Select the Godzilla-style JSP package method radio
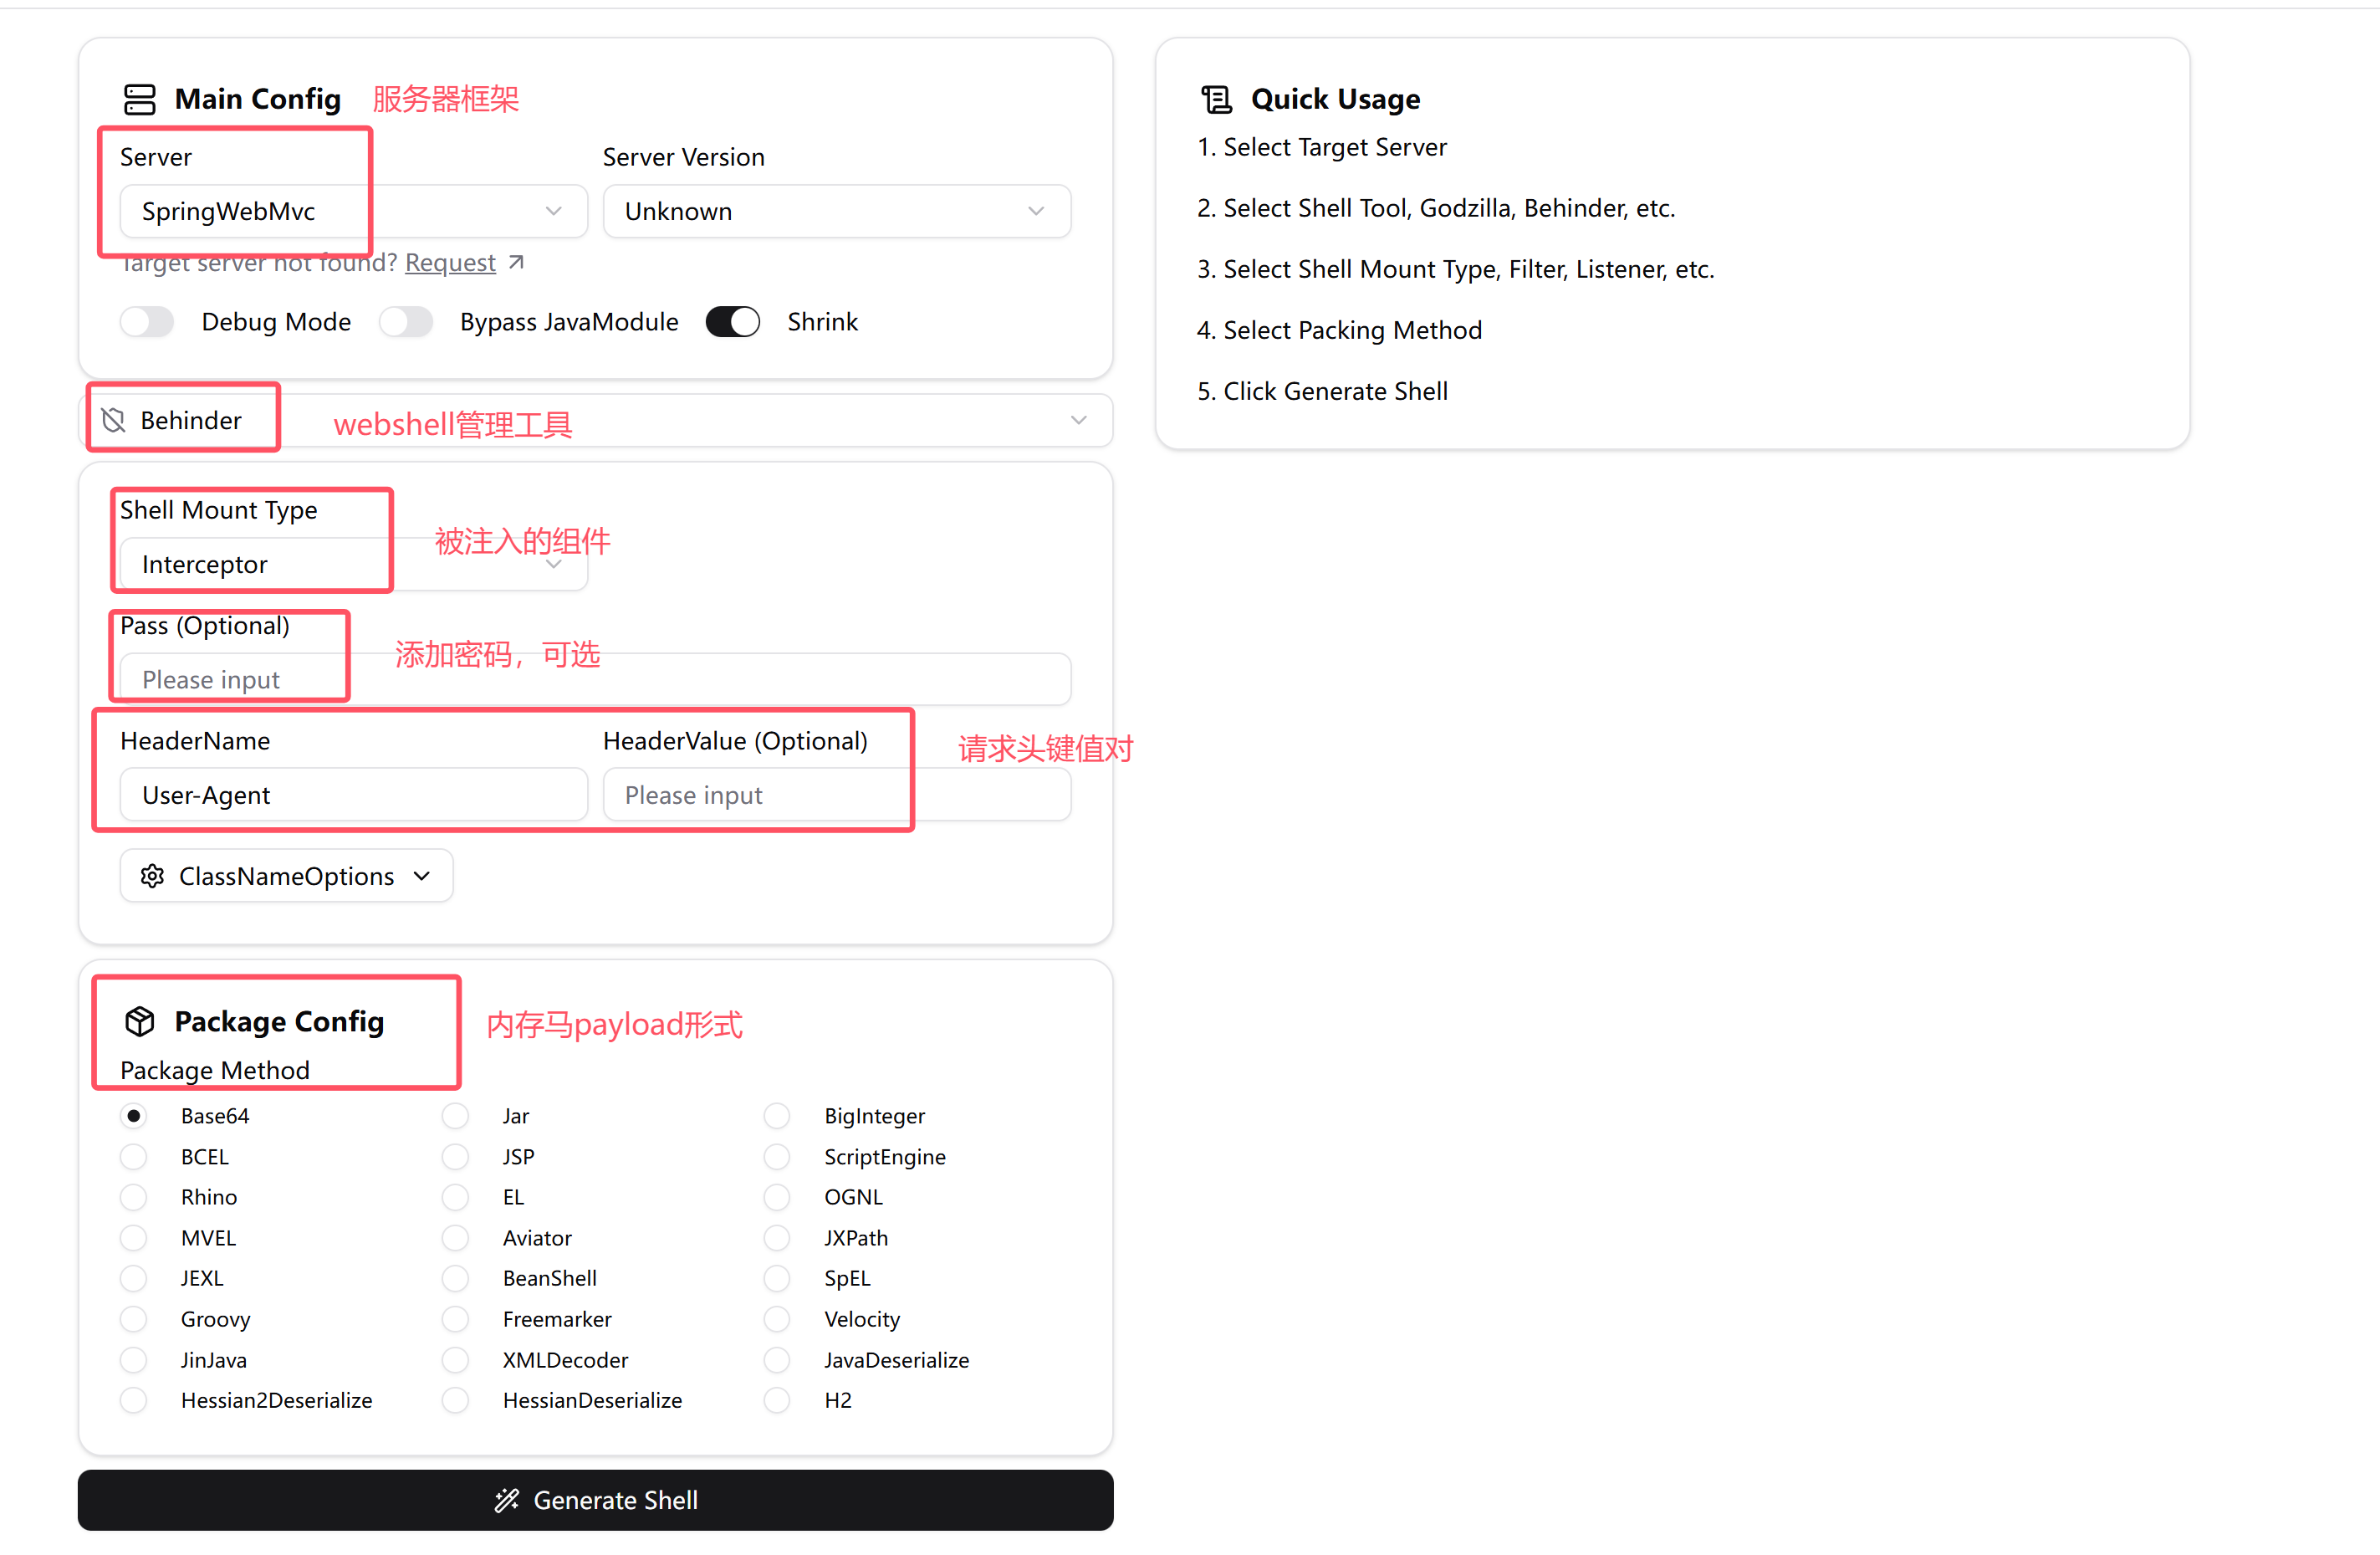This screenshot has height=1555, width=2380. point(456,1157)
